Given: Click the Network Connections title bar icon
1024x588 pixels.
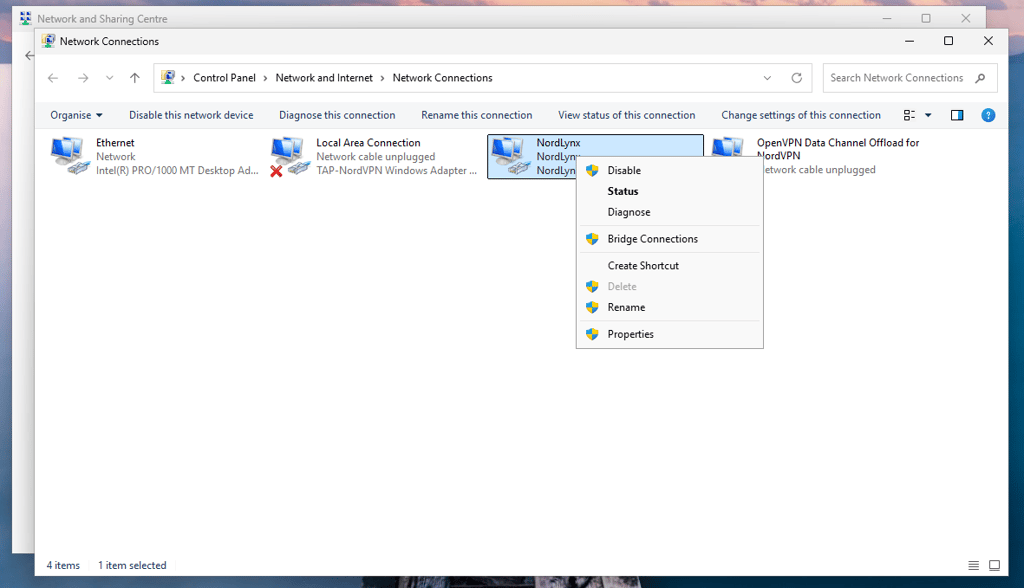Looking at the screenshot, I should 48,41.
